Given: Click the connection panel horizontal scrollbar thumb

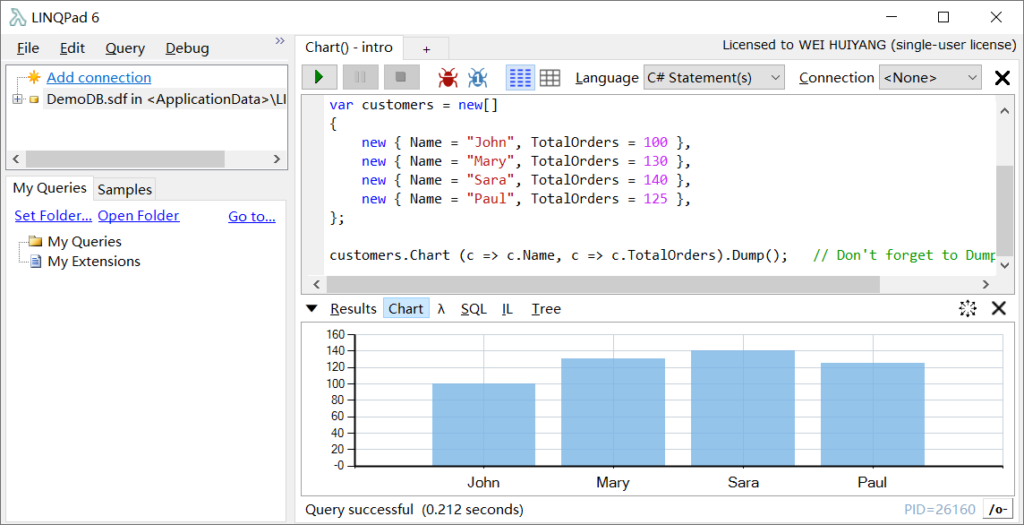Looking at the screenshot, I should 125,159.
